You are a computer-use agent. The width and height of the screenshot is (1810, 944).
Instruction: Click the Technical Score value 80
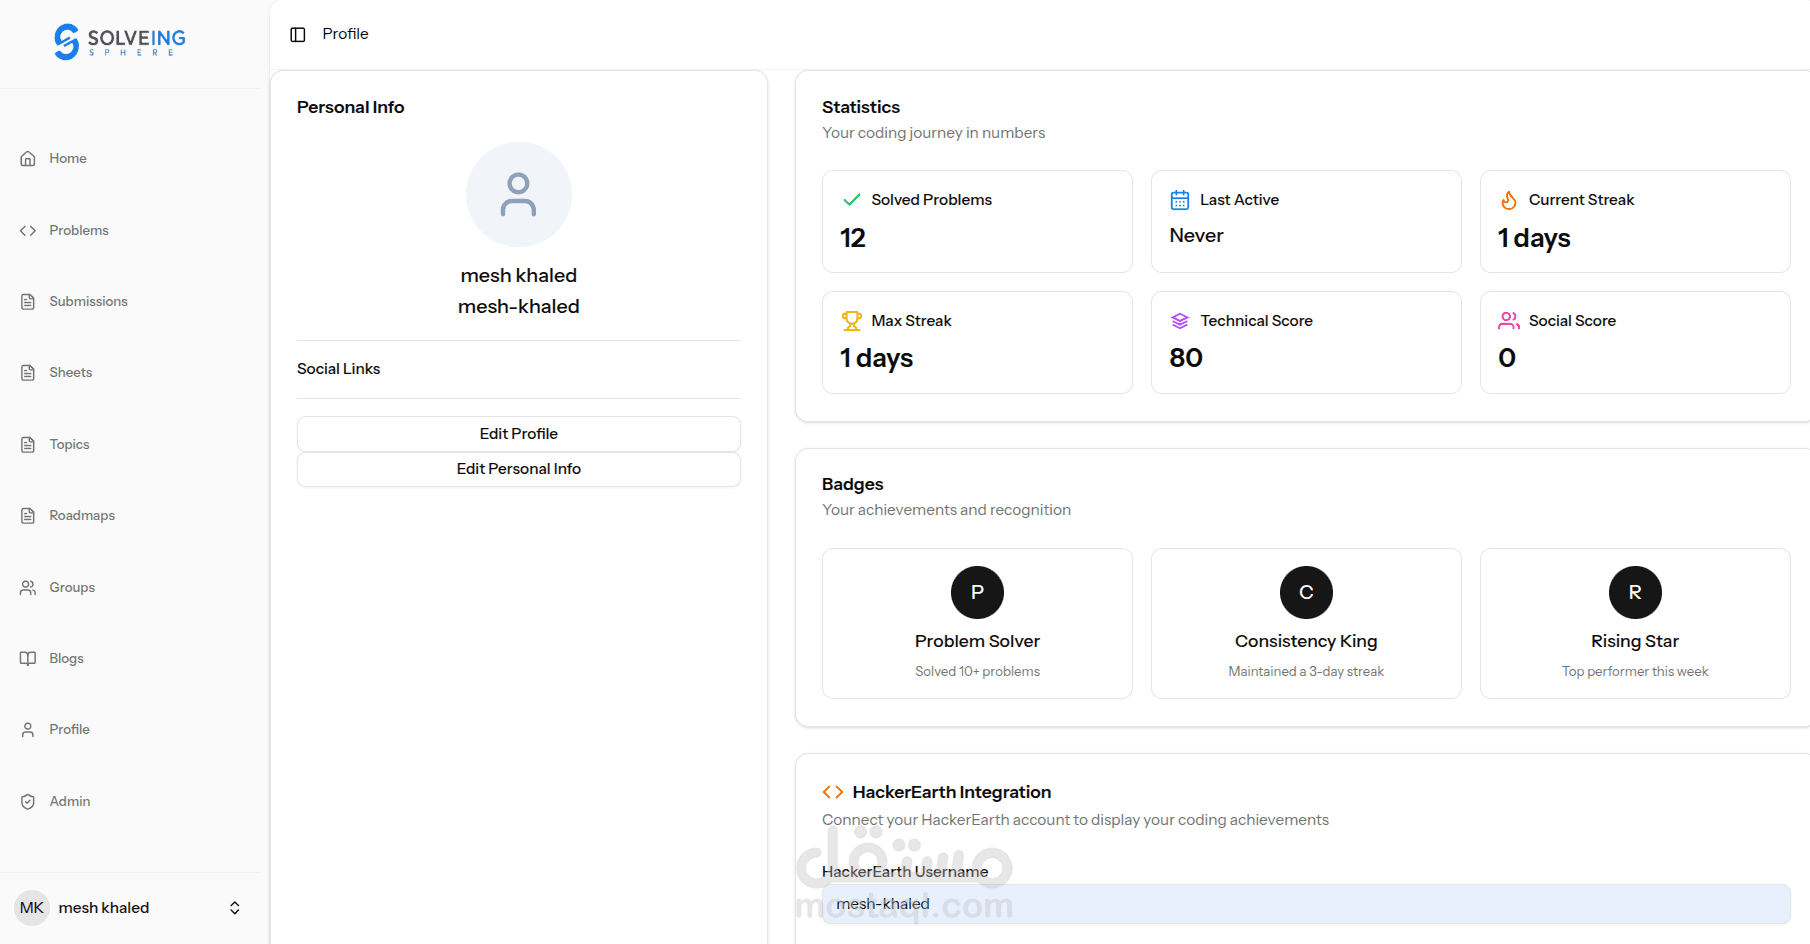[x=1186, y=358]
